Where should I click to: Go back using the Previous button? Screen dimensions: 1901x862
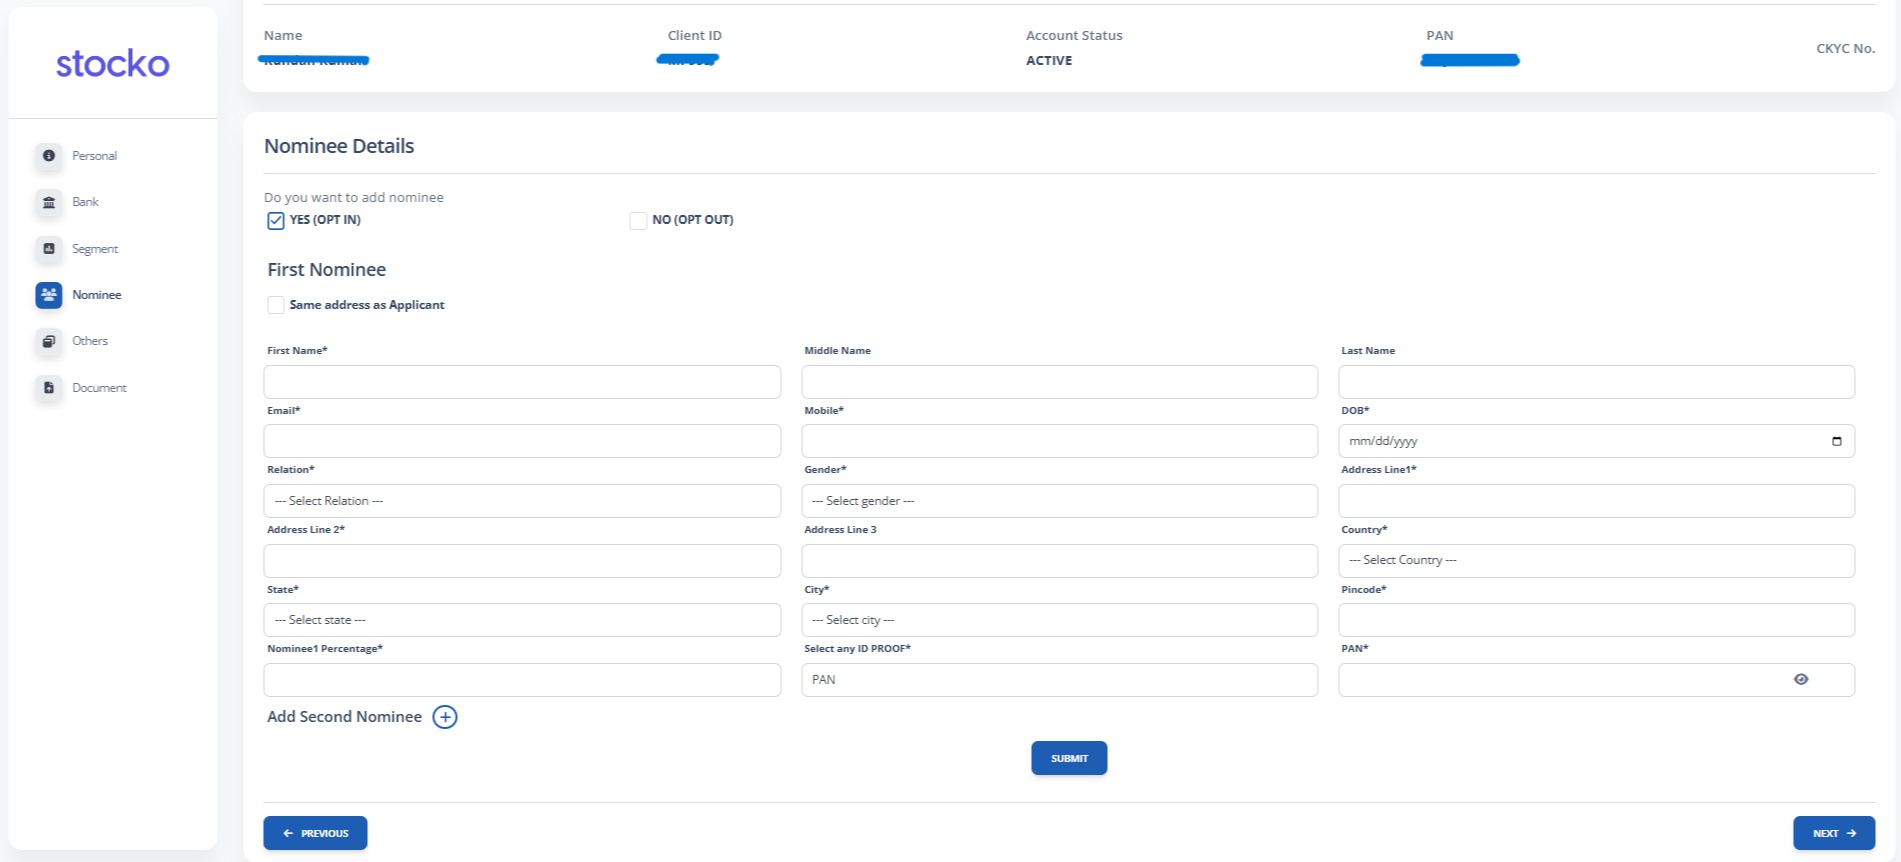pos(315,833)
